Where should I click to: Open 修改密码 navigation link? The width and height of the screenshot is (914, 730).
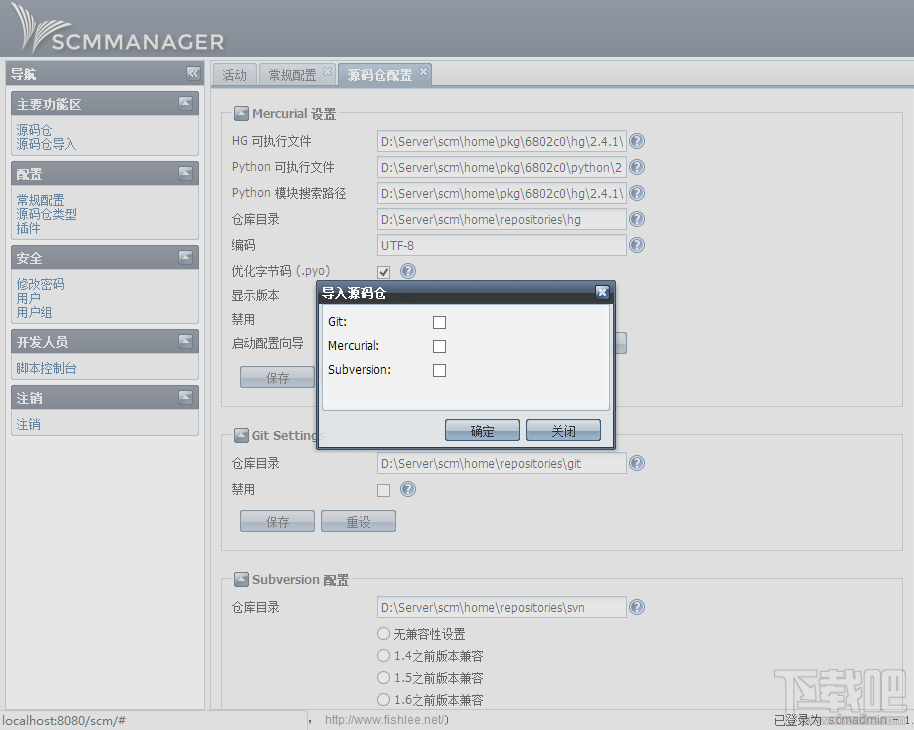40,284
